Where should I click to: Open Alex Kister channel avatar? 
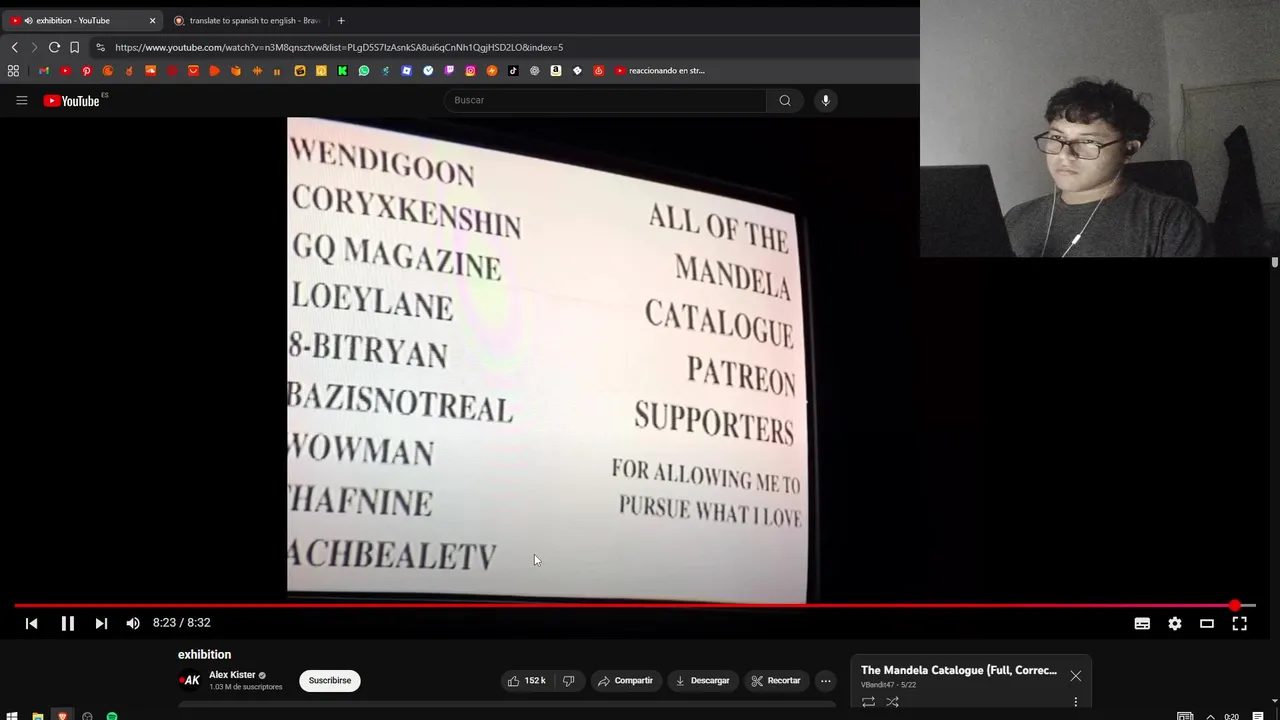tap(190, 681)
